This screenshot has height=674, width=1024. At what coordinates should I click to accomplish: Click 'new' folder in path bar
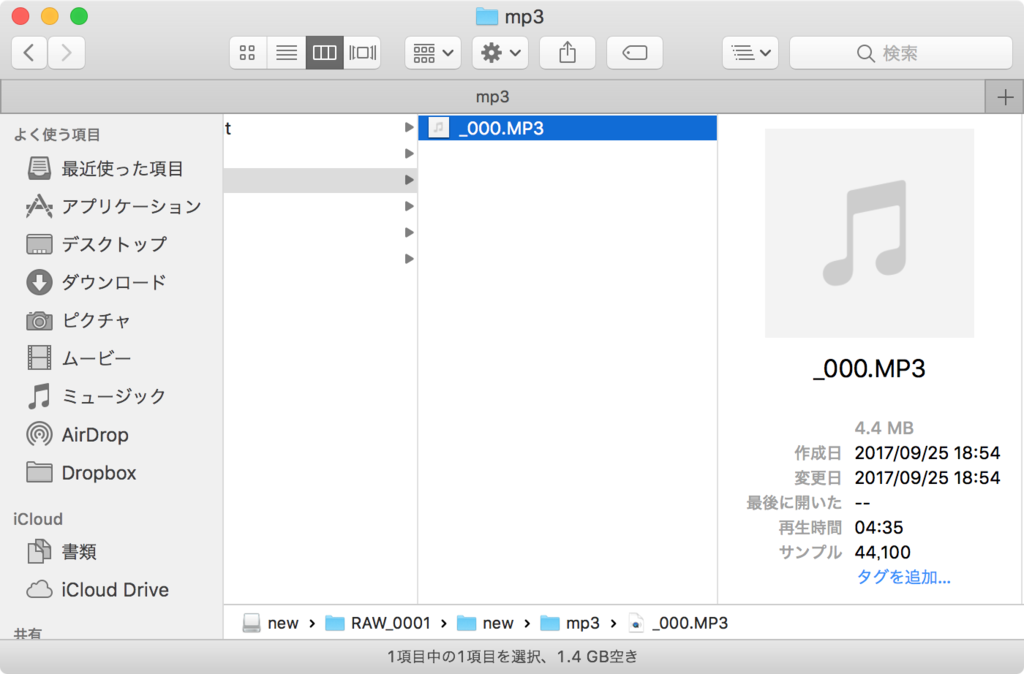[x=485, y=623]
